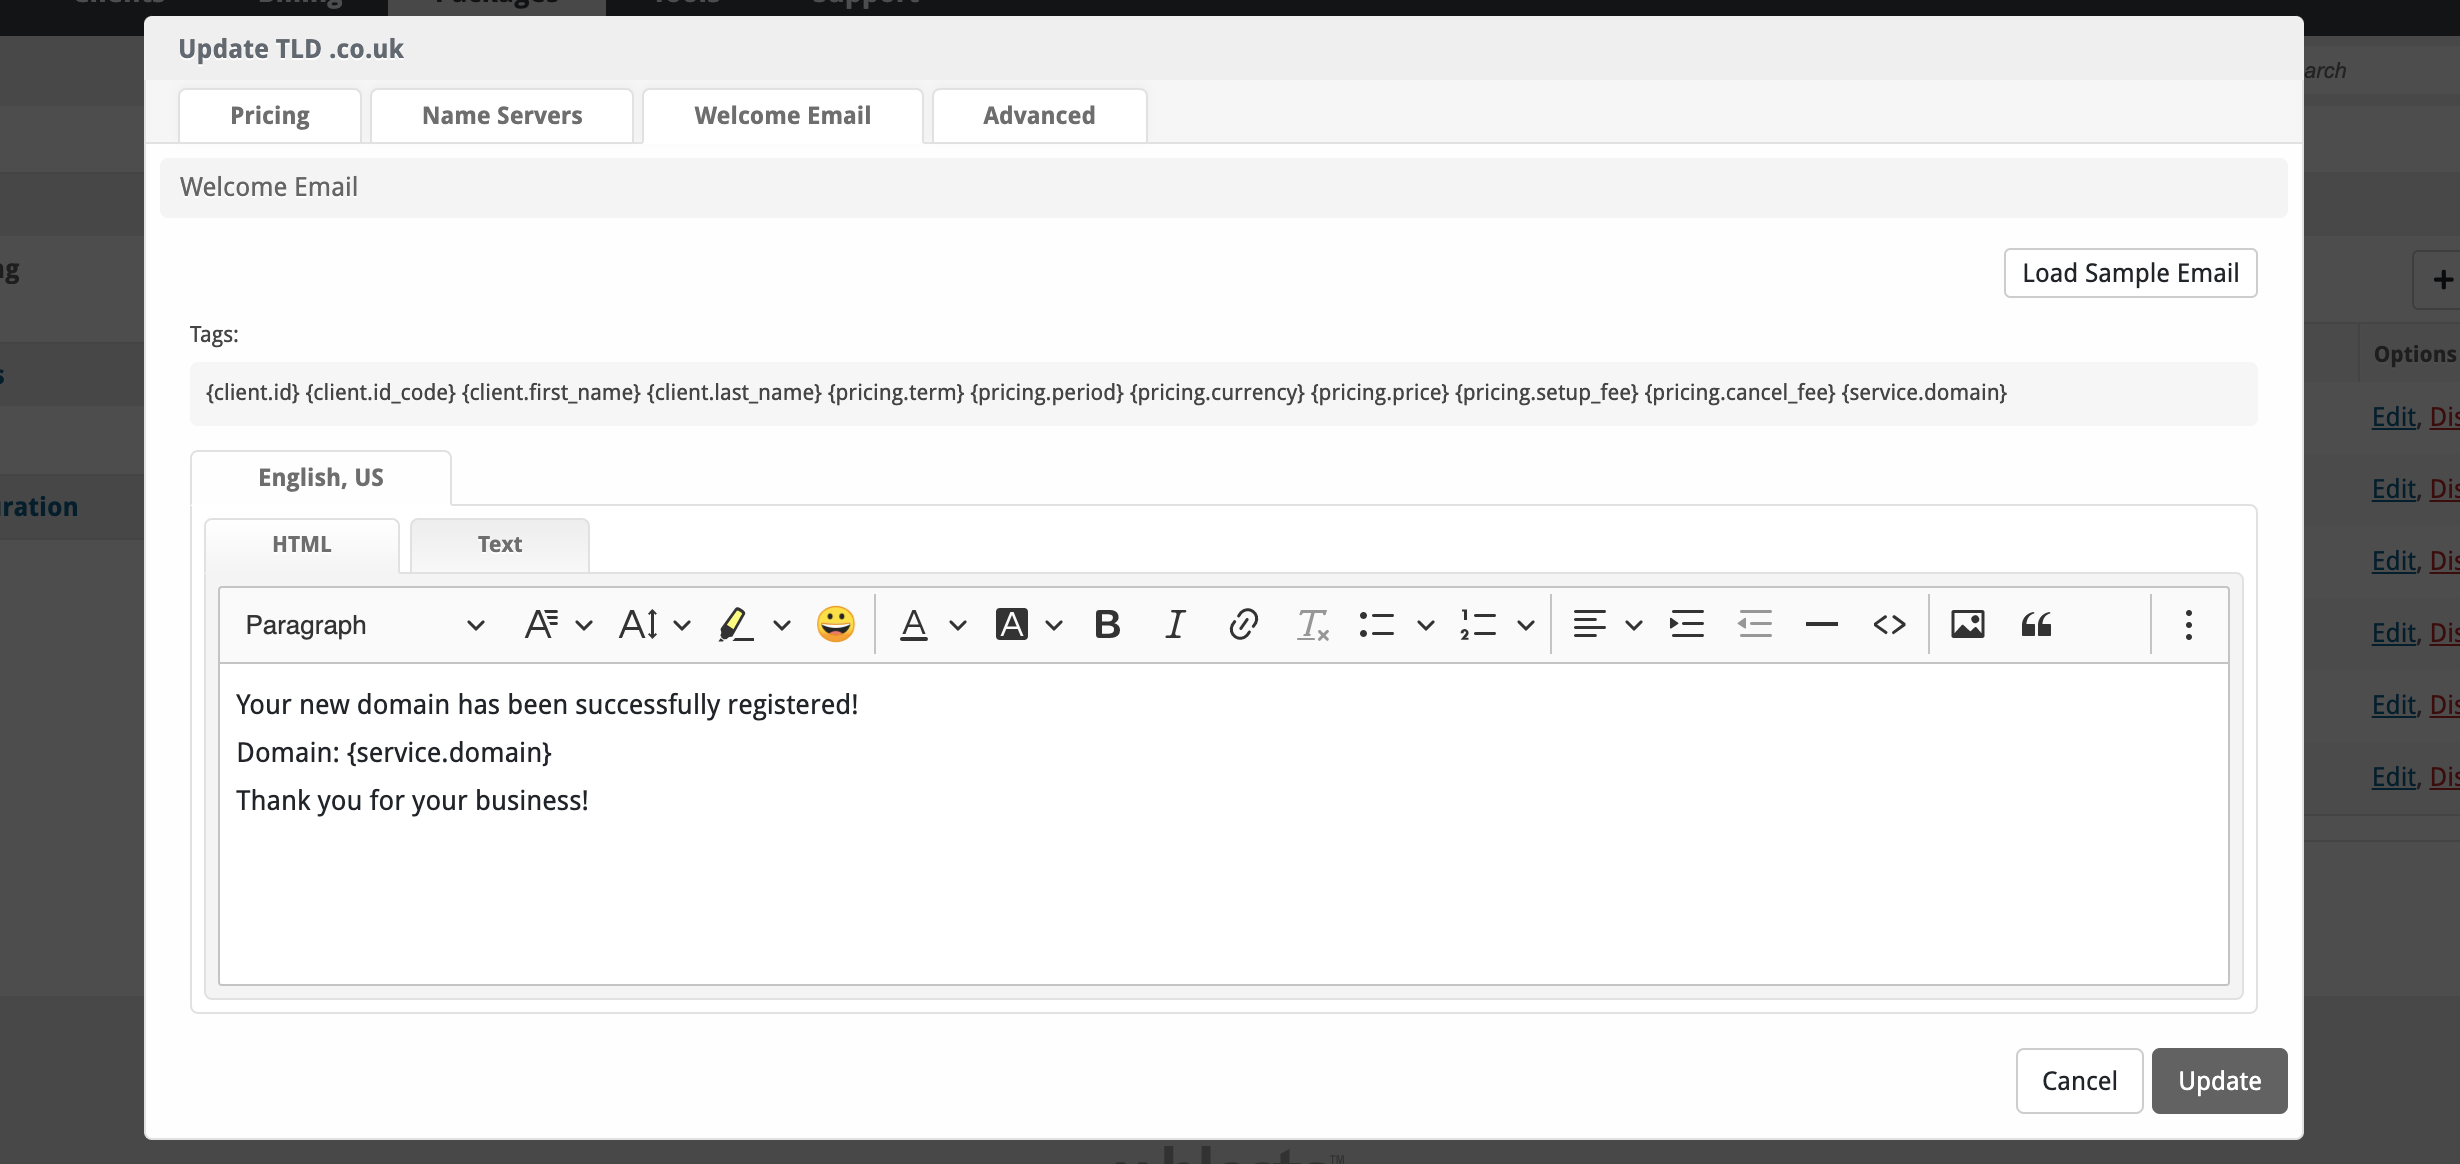This screenshot has width=2460, height=1164.
Task: Increase the indent level
Action: click(1686, 625)
